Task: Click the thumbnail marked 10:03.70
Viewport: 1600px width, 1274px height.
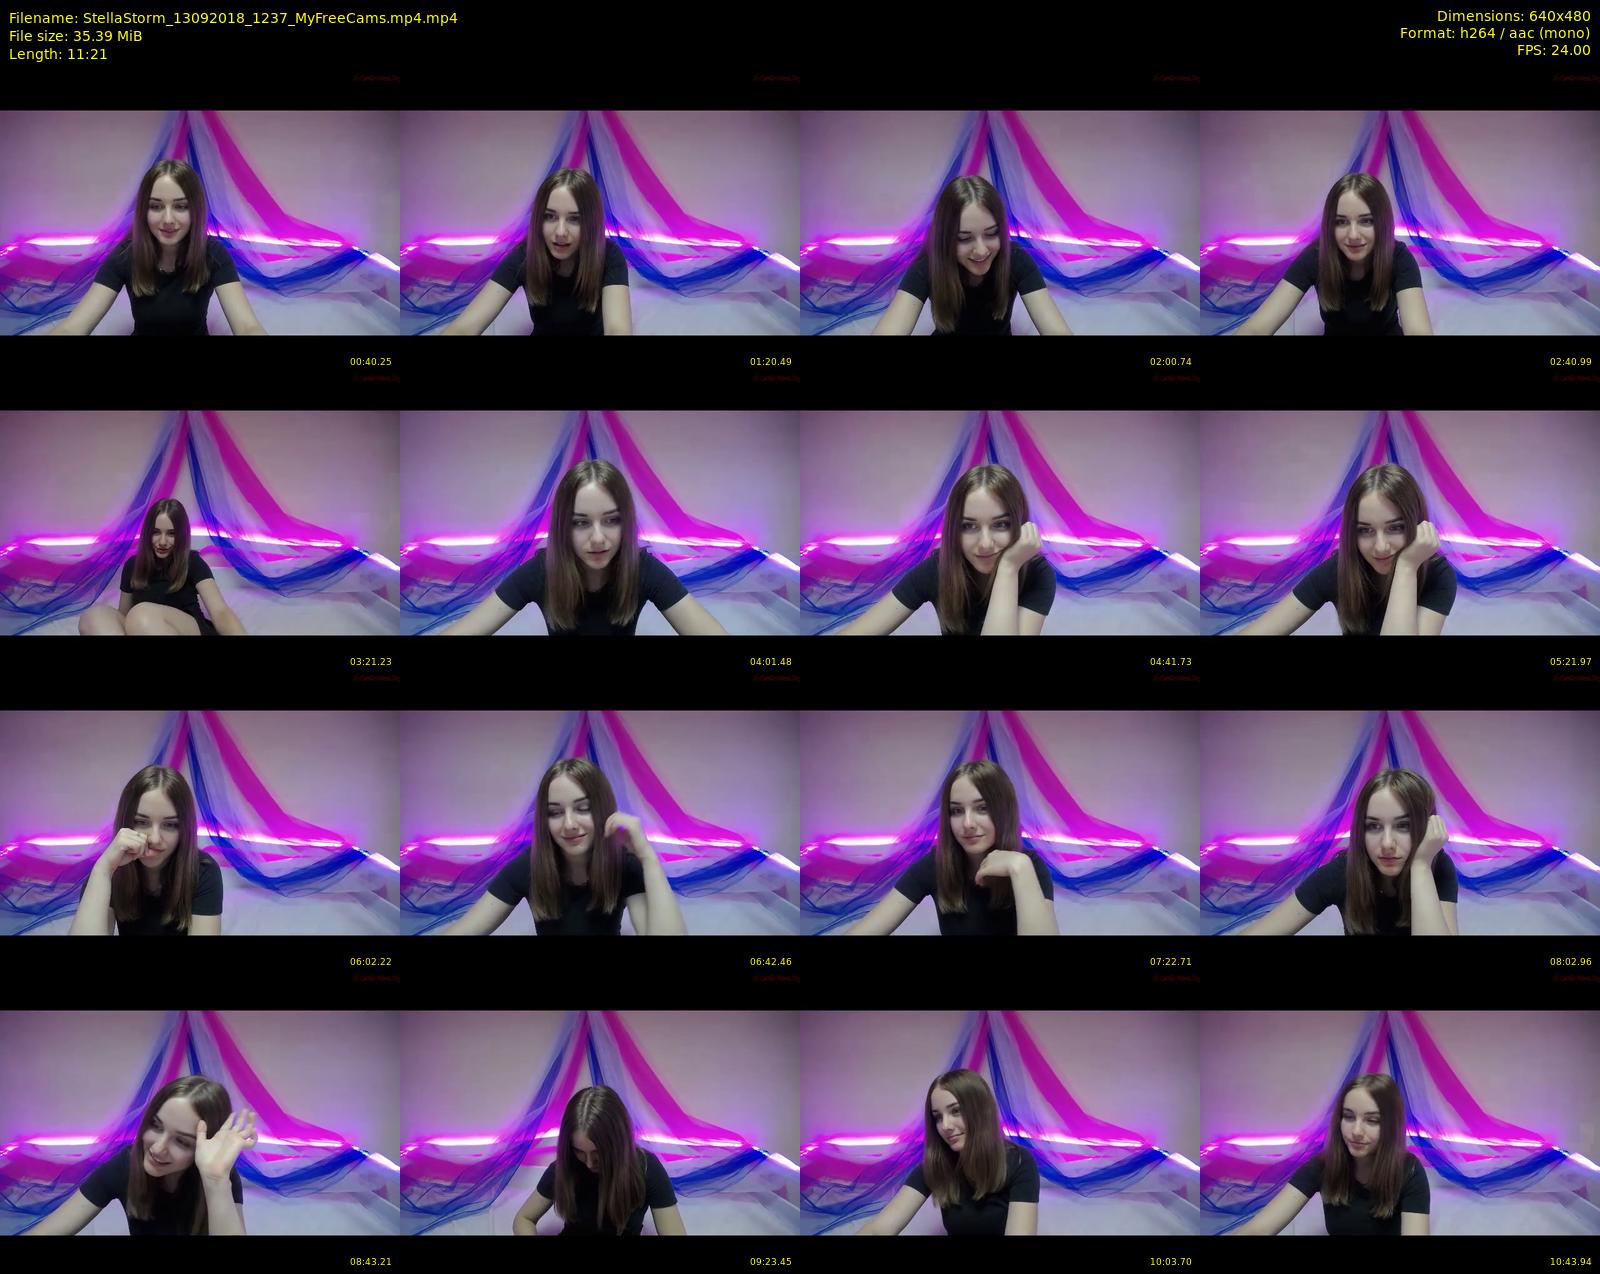Action: pos(1000,1122)
